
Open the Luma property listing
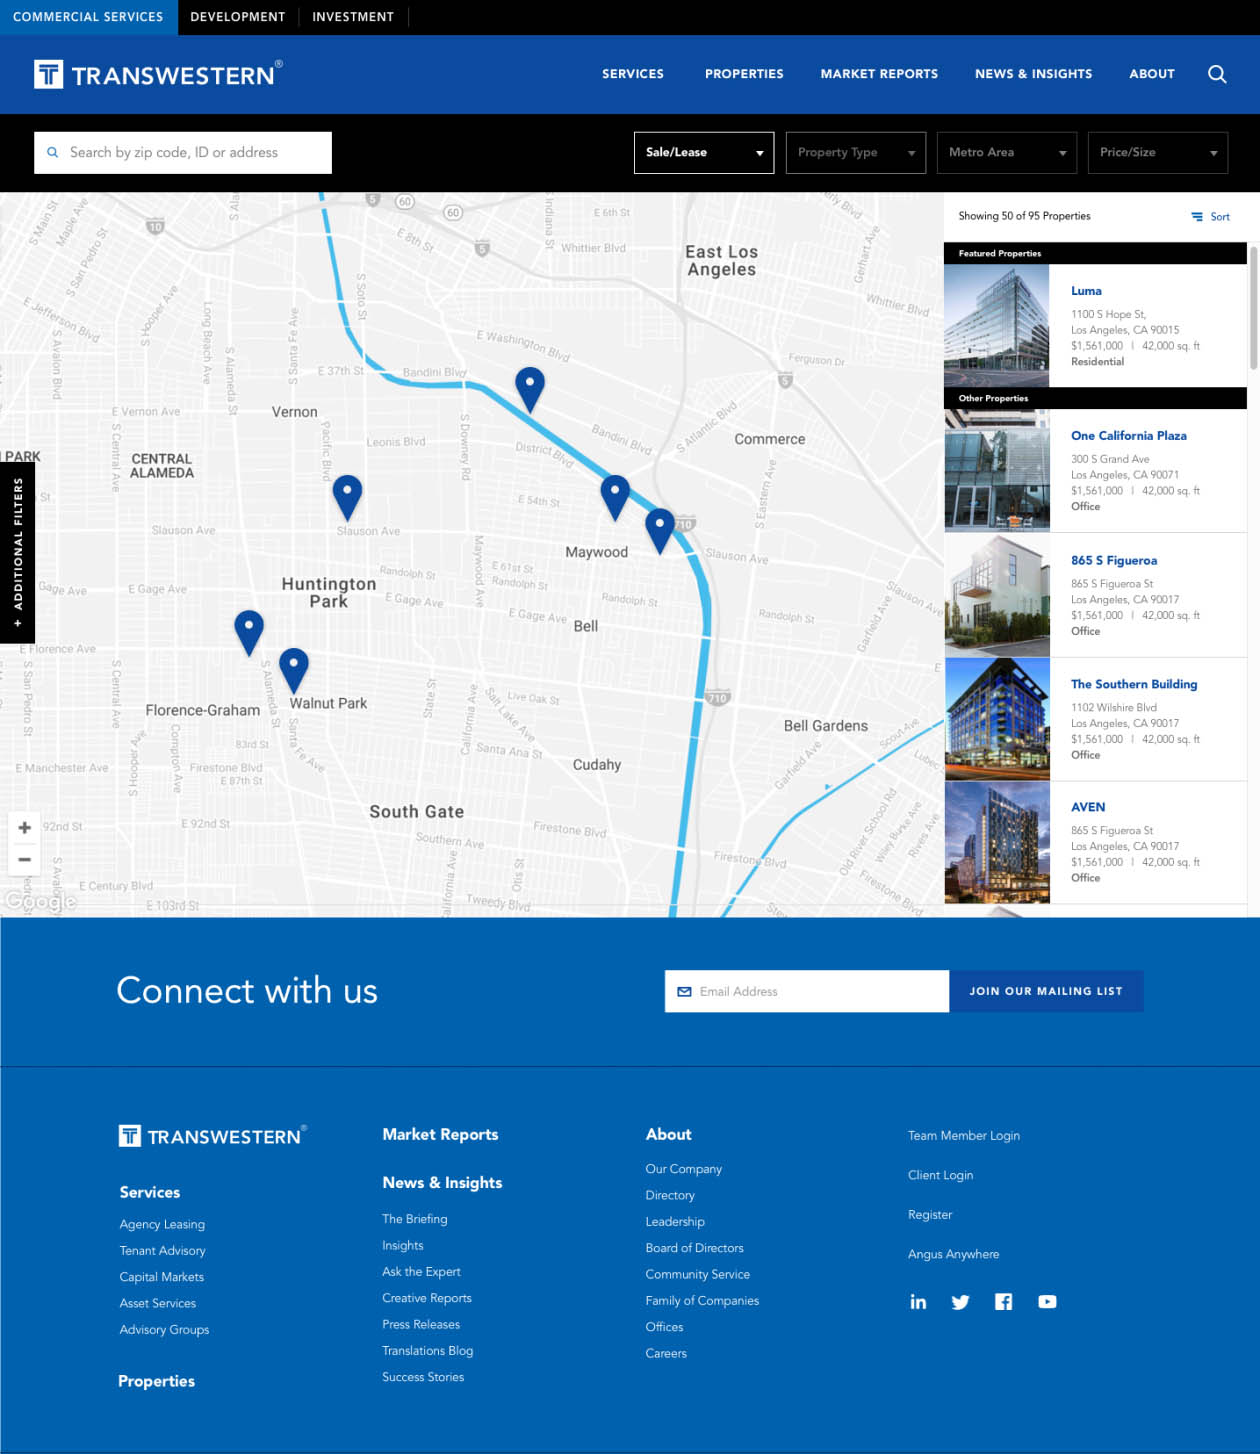coord(1086,291)
